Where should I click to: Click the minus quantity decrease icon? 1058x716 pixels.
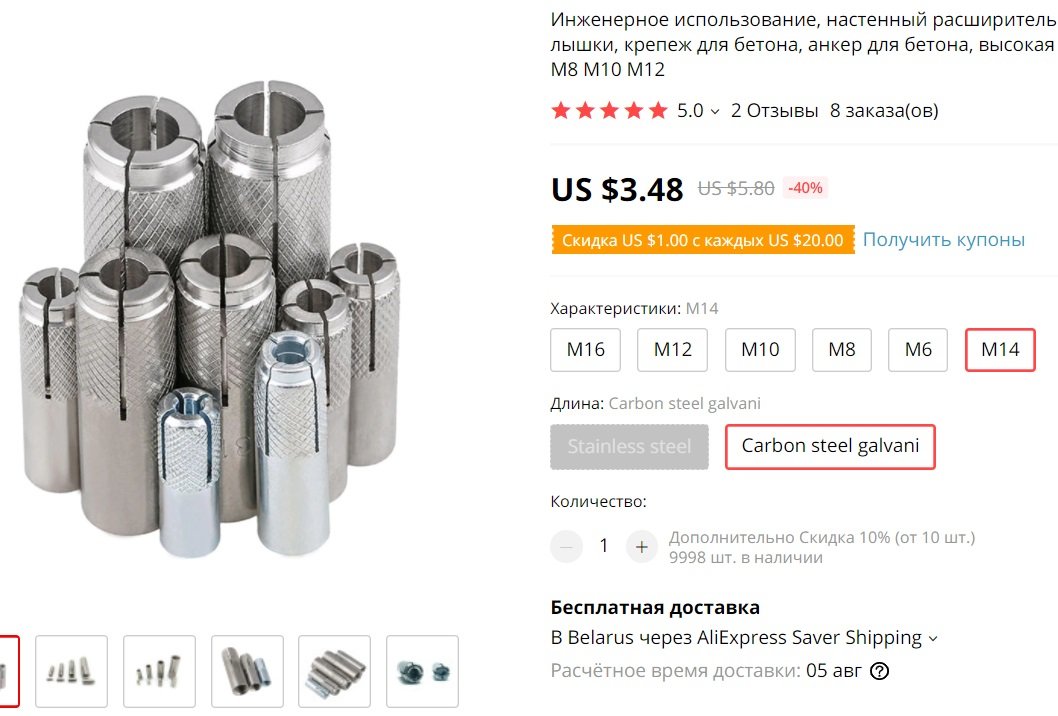[x=567, y=547]
